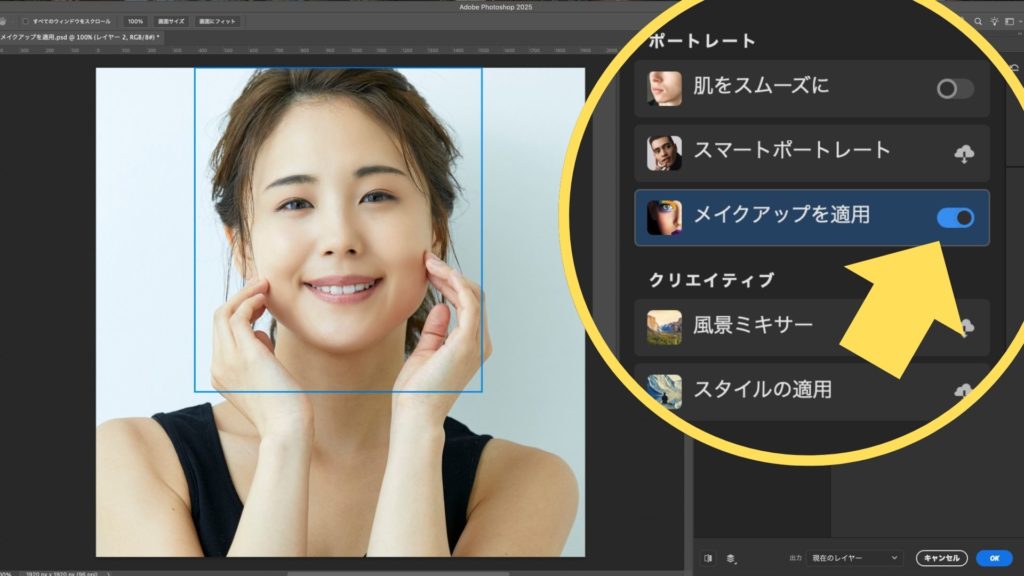Screen dimensions: 1024x576
Task: Click the 画面にフィット button
Action: [x=217, y=21]
